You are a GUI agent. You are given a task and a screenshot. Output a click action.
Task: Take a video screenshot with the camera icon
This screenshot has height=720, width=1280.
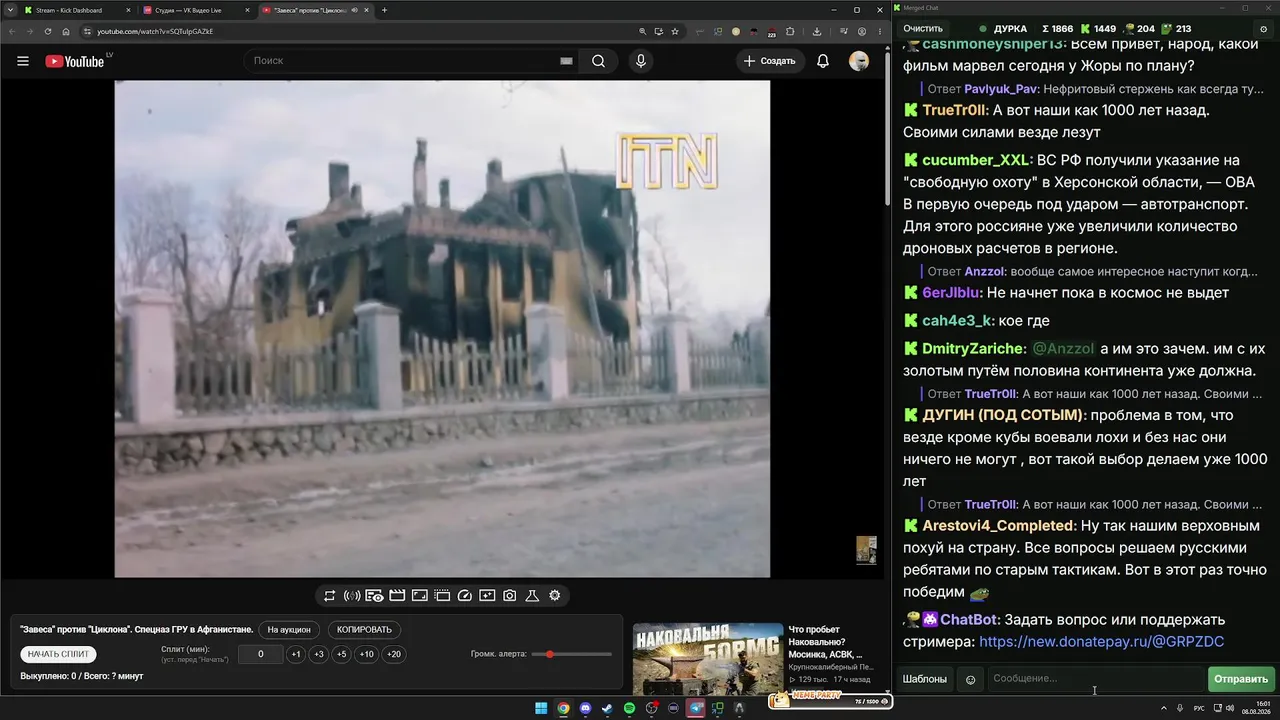tap(510, 596)
